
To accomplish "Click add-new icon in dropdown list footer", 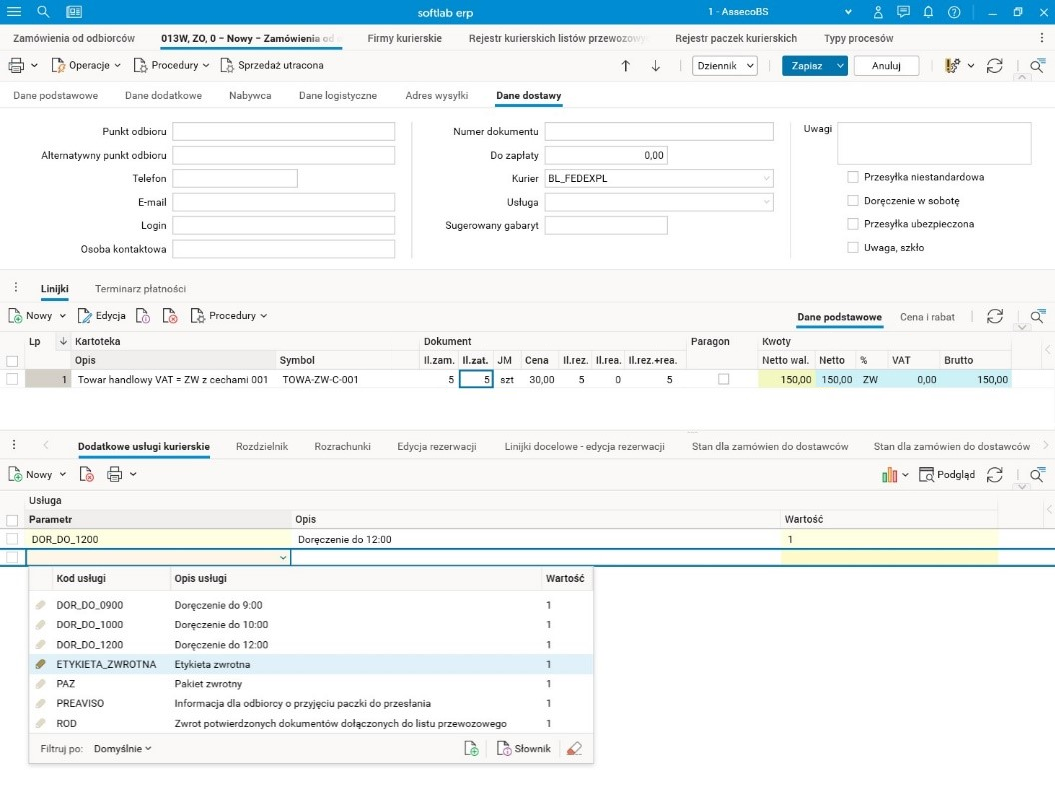I will click(471, 748).
